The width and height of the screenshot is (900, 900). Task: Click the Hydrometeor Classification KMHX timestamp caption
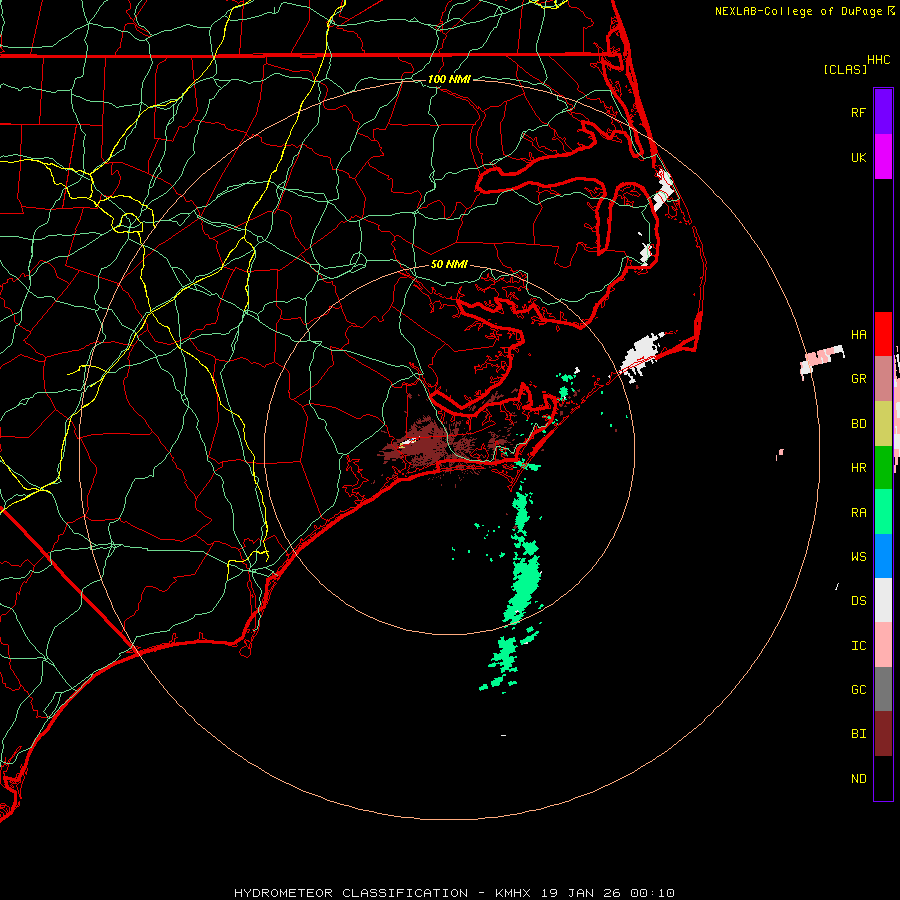(x=454, y=893)
